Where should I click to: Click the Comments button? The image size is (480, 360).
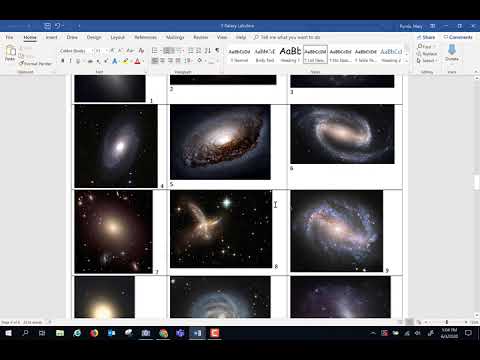[458, 37]
